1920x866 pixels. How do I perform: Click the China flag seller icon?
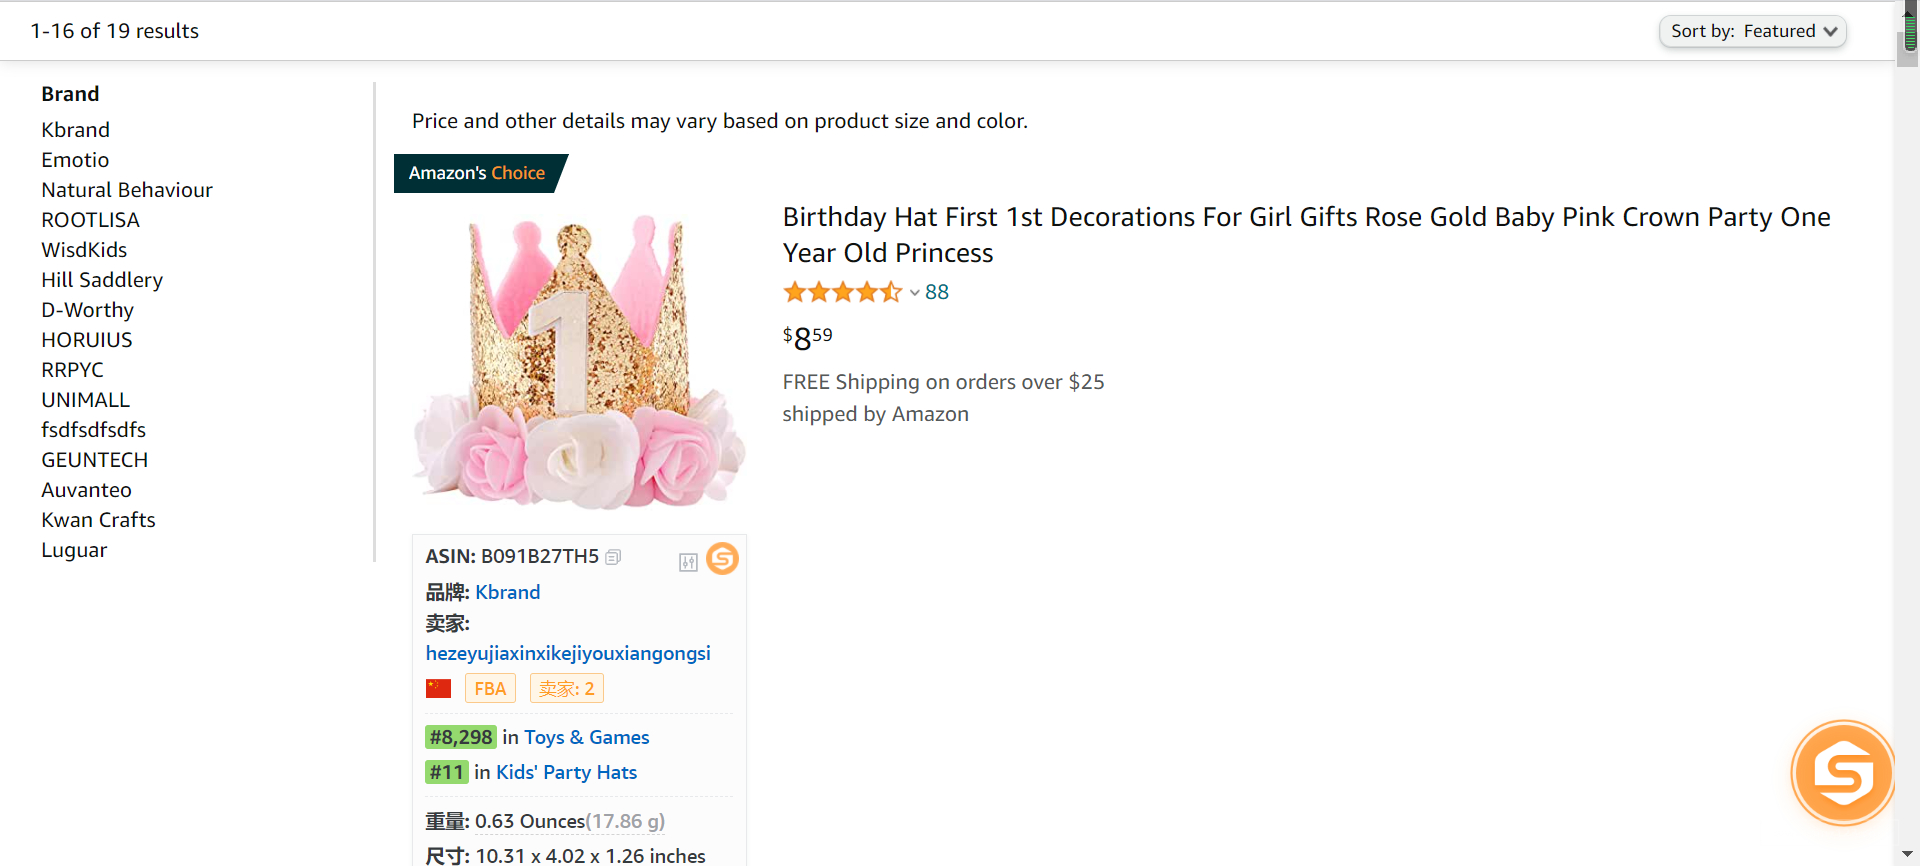tap(438, 689)
